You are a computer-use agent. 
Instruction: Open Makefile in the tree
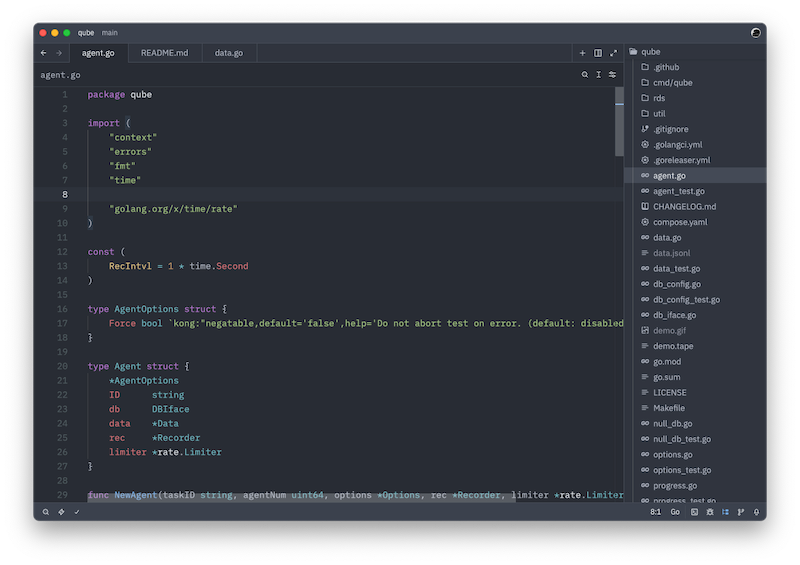[695, 408]
